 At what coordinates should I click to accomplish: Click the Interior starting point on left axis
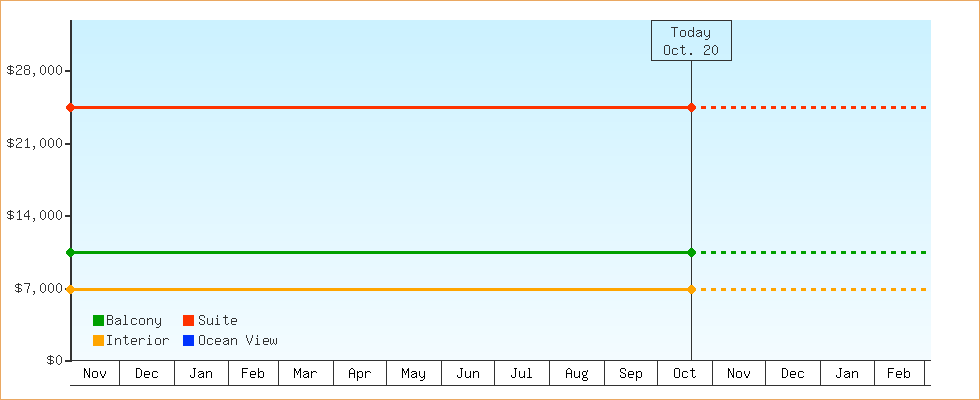pos(71,289)
